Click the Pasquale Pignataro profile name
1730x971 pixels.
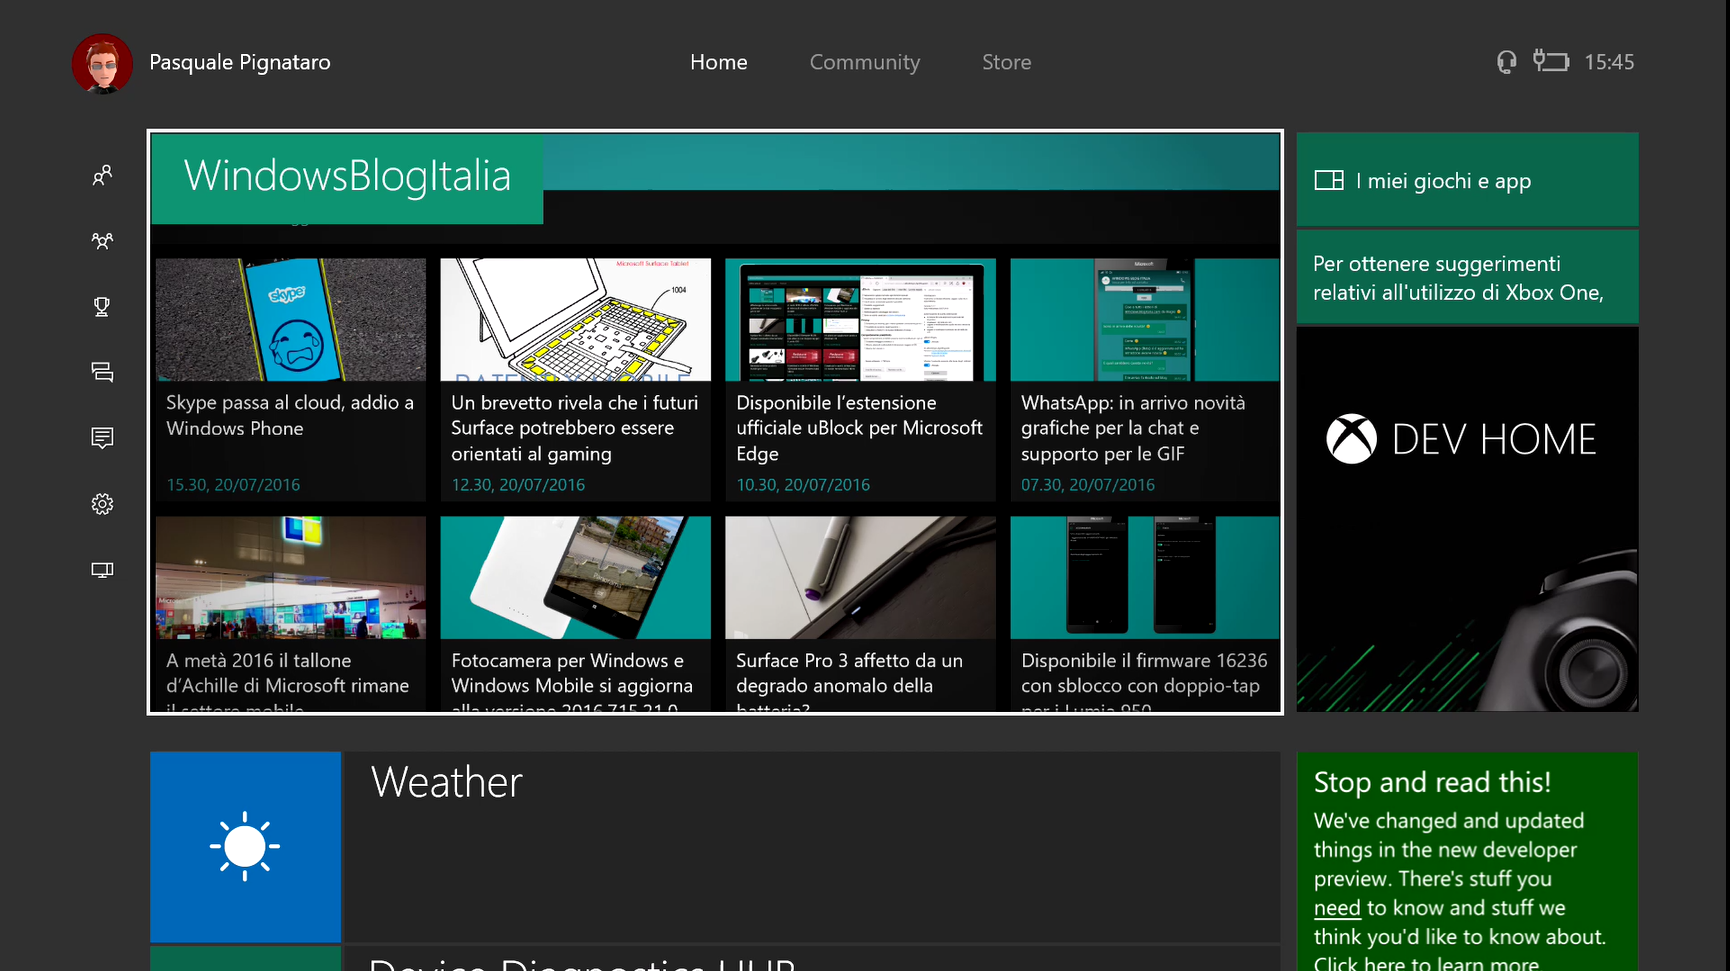click(240, 62)
